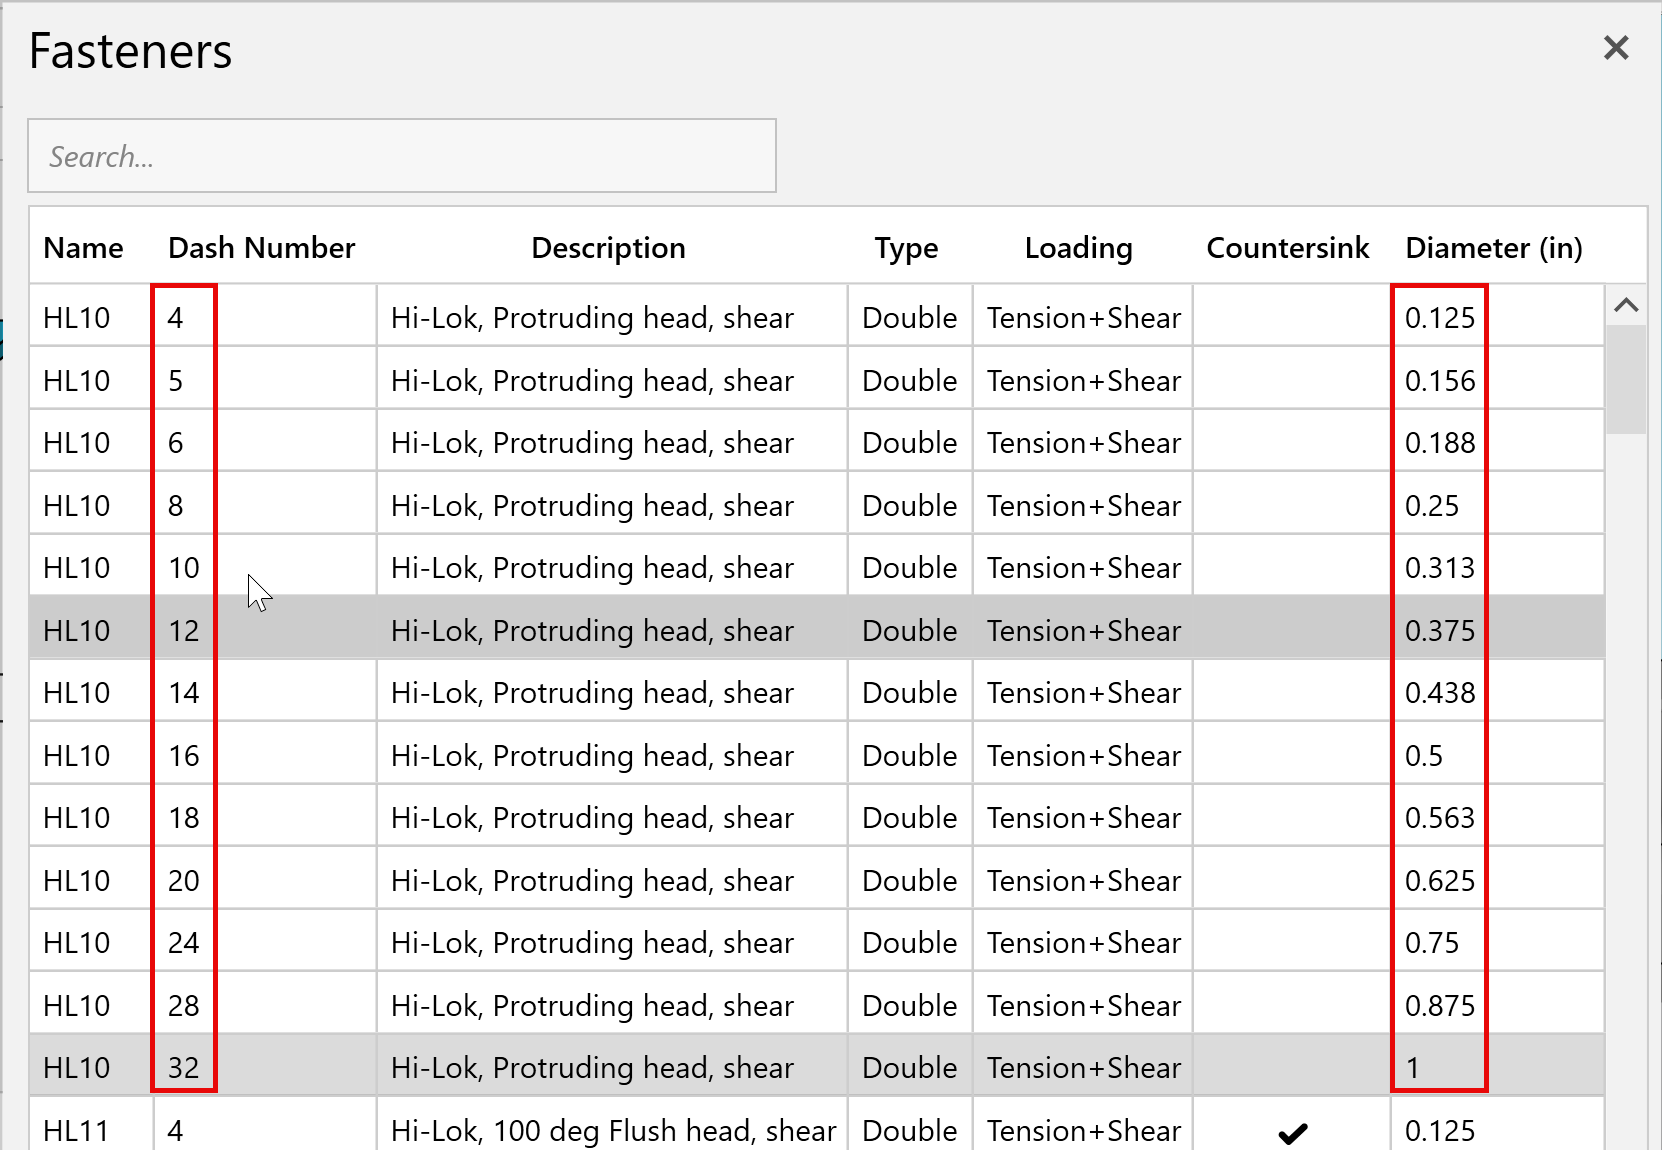
Task: Click the 0.25 diameter value
Action: pyautogui.click(x=1432, y=506)
